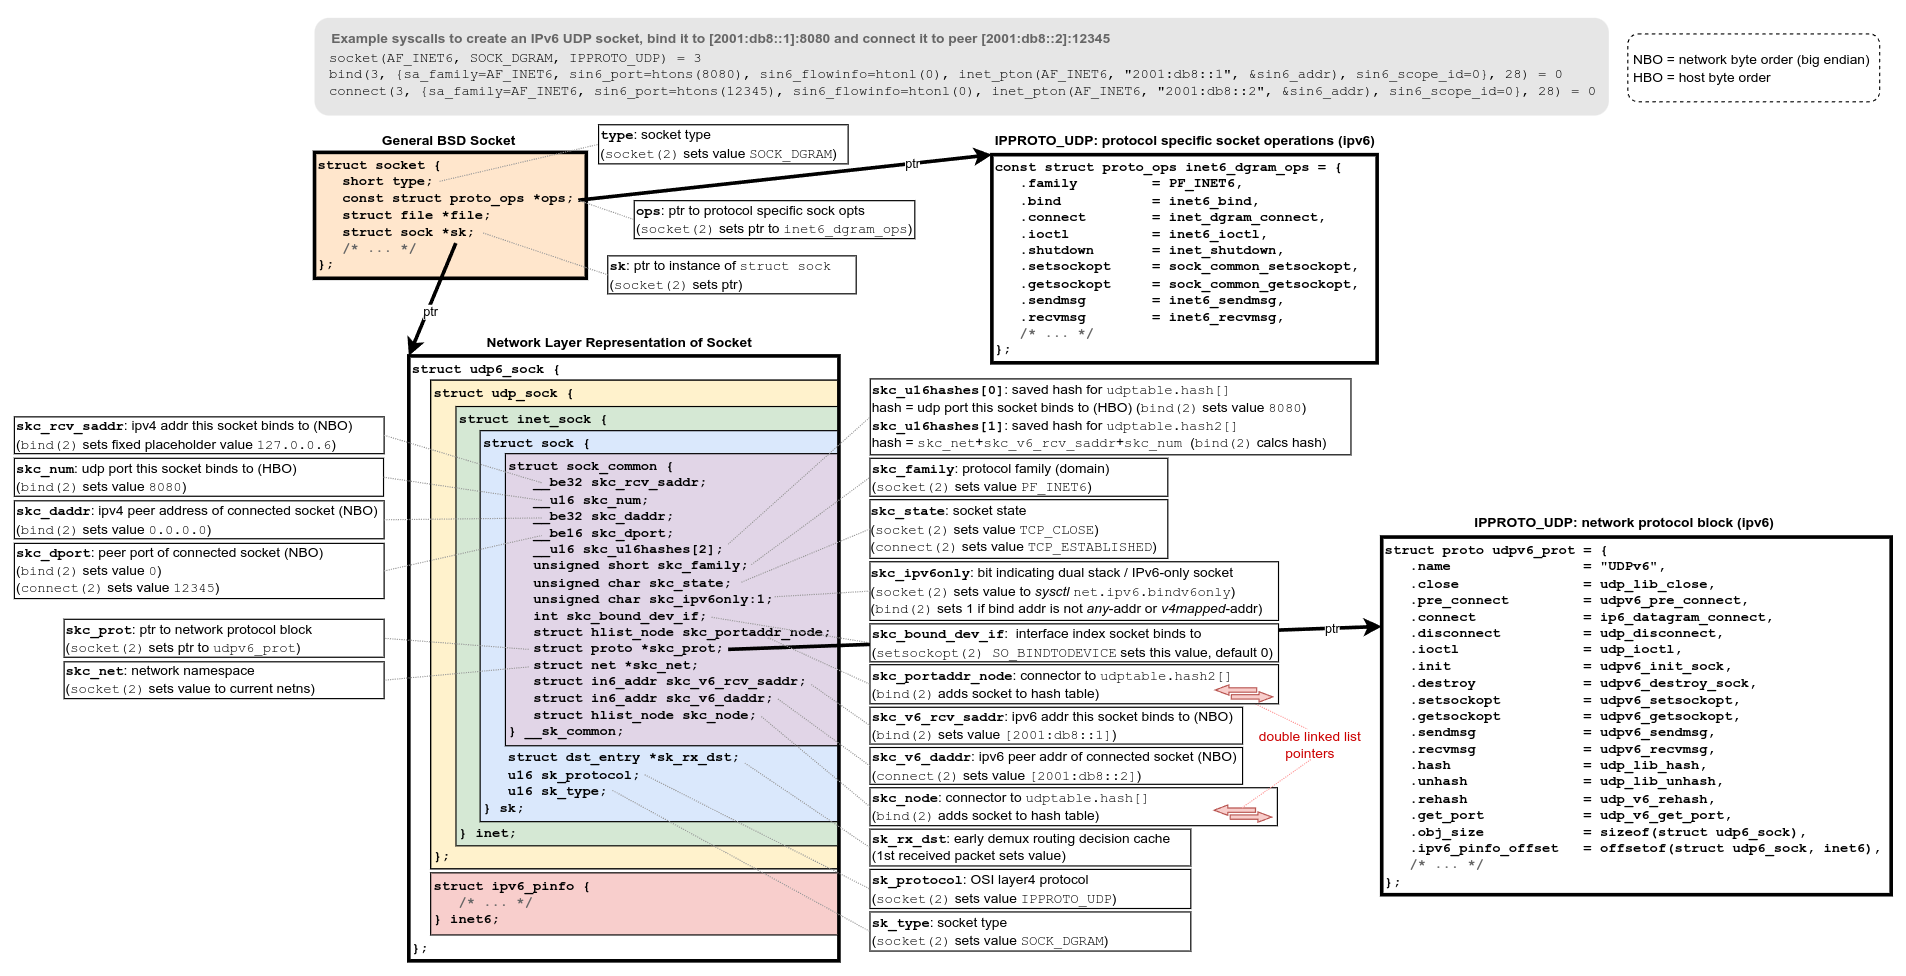Select the orange struct socket block
This screenshot has height=976, width=1906.
[450, 215]
